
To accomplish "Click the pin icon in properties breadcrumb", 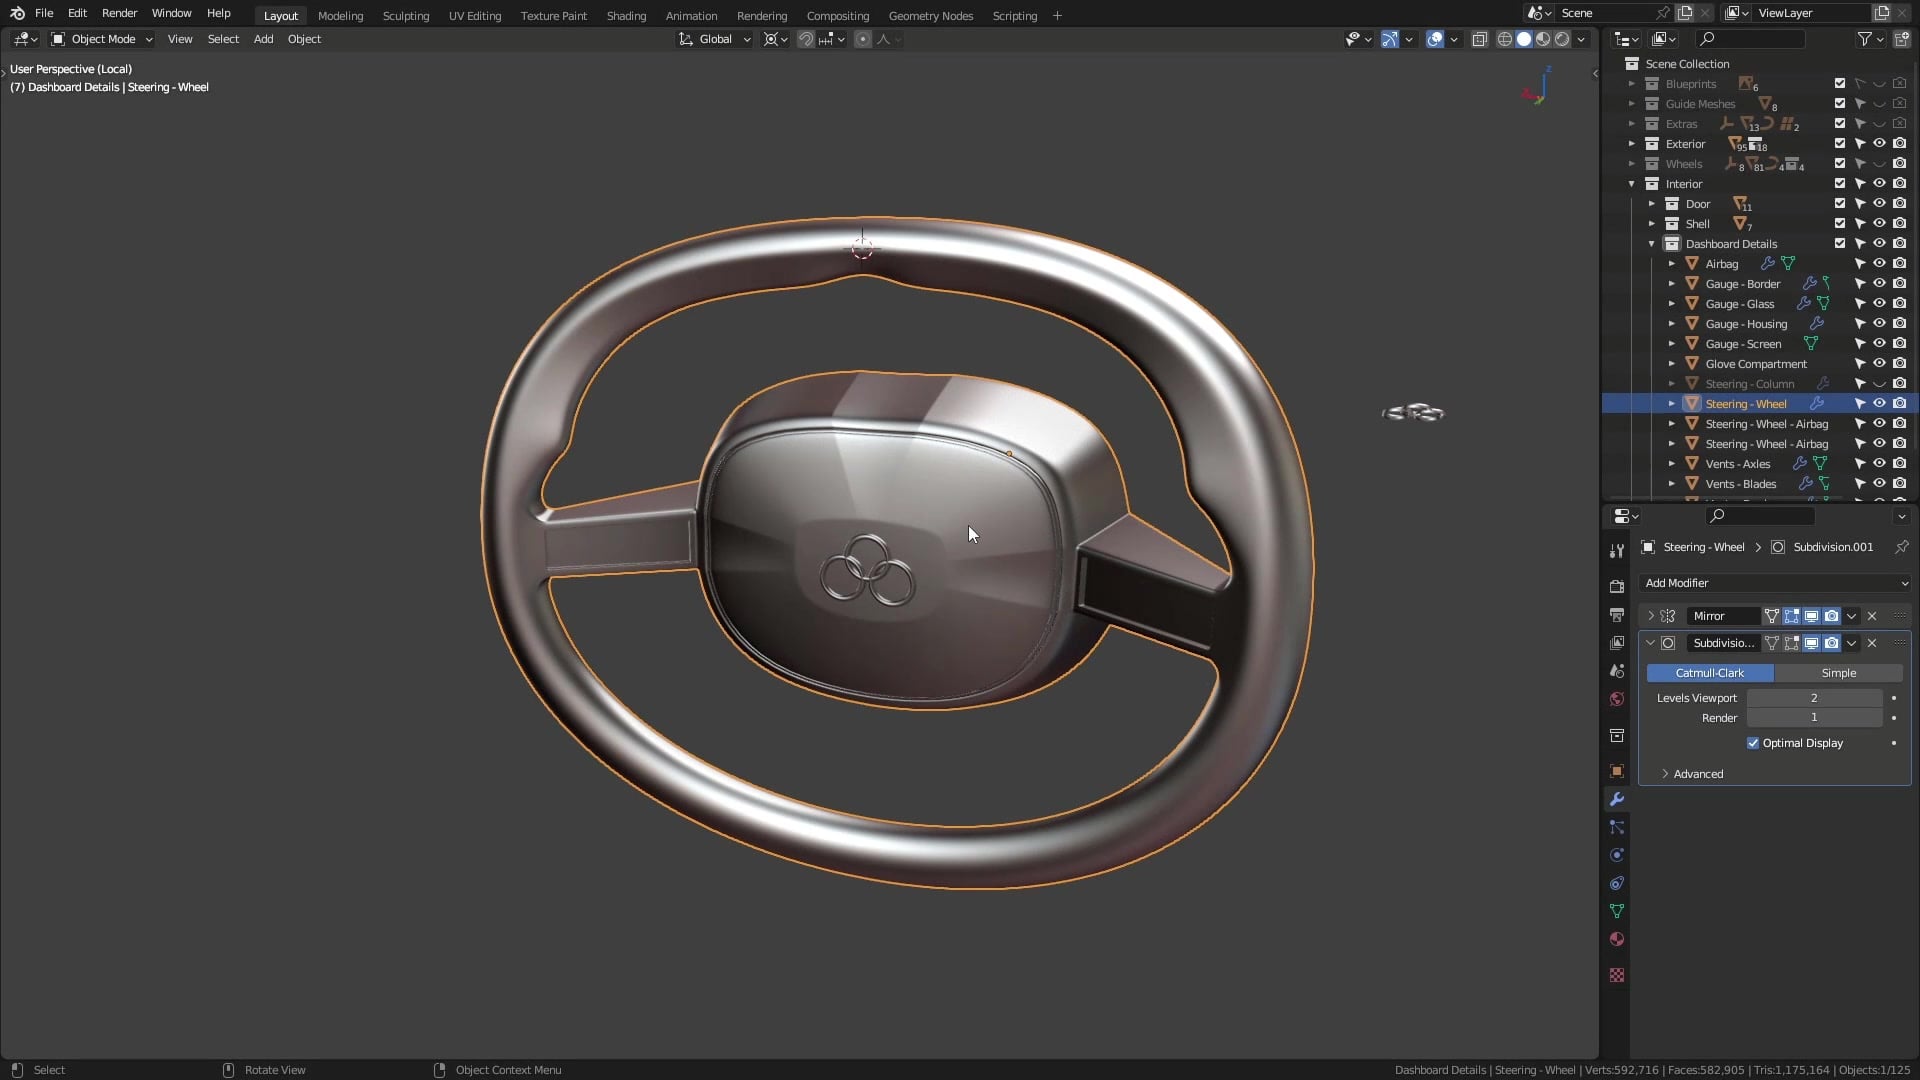I will 1901,547.
